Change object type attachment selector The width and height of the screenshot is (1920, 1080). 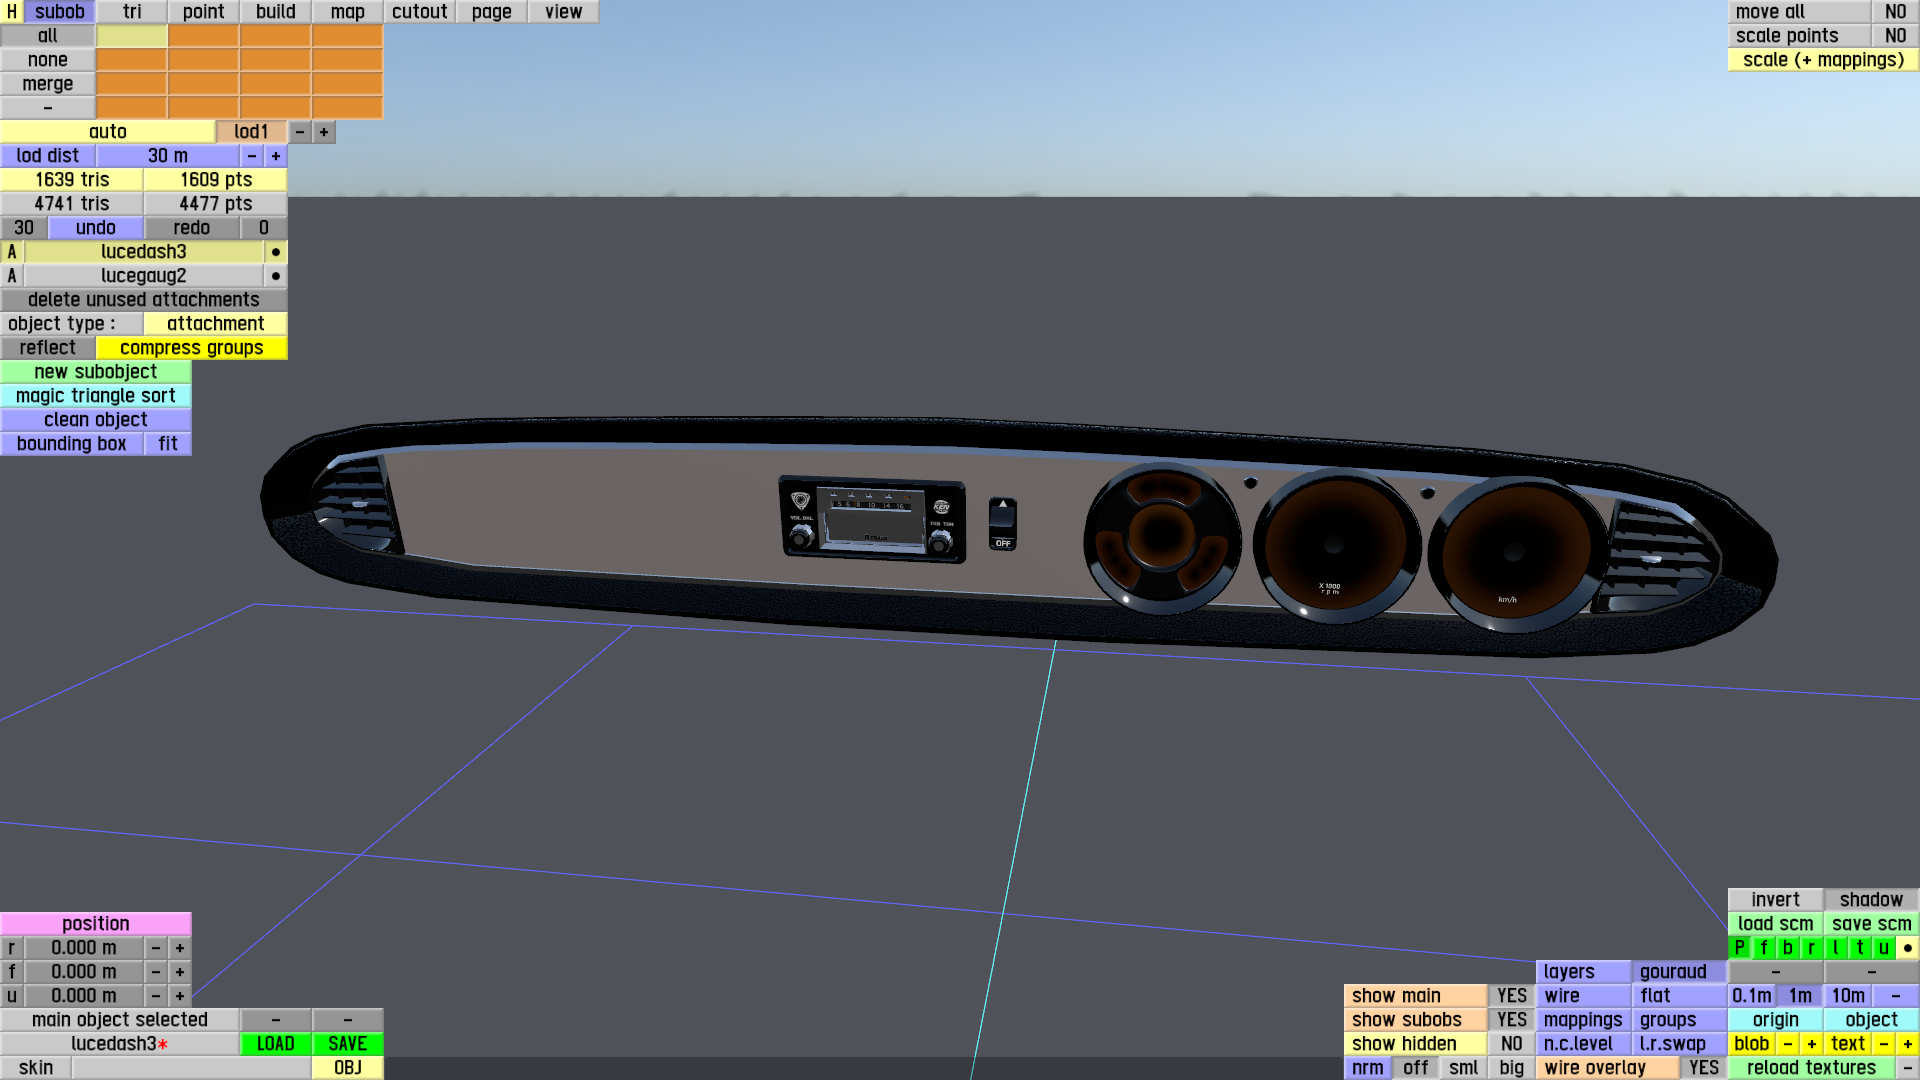tap(215, 324)
